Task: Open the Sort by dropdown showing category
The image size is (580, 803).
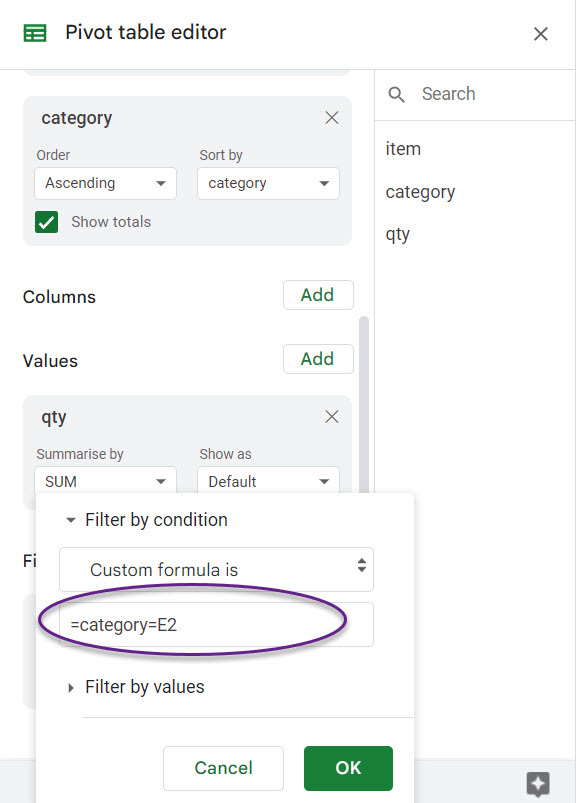Action: (268, 183)
